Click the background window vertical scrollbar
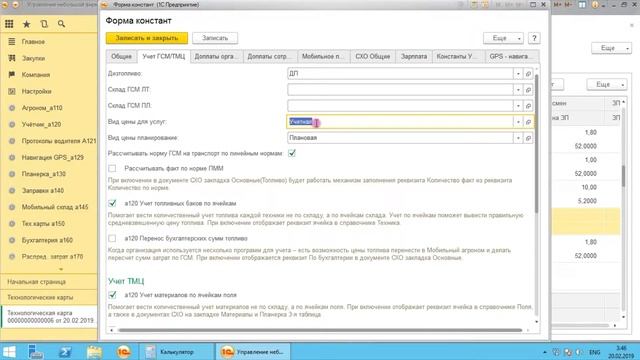The image size is (640, 360). click(x=623, y=176)
